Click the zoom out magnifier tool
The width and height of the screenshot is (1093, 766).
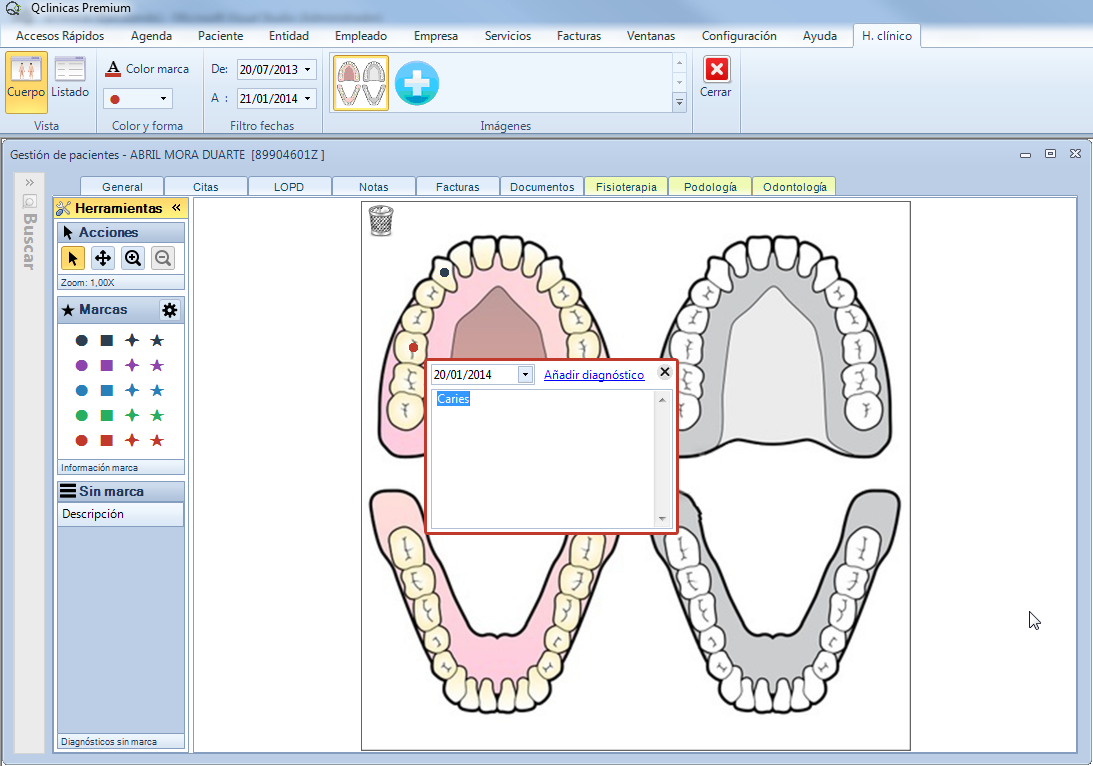(162, 259)
